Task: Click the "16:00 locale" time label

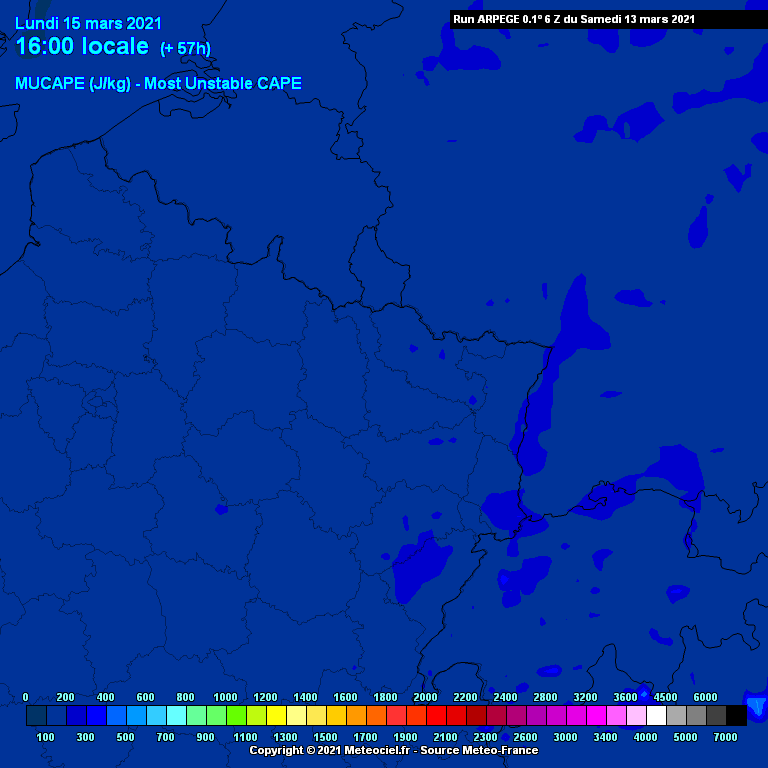Action: coord(82,47)
